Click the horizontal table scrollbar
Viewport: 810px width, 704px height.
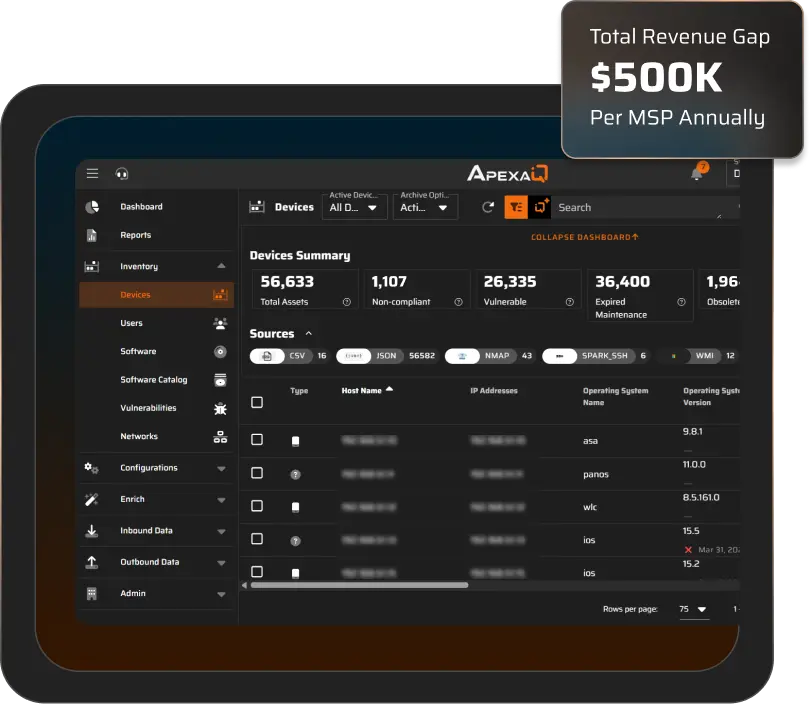pos(358,585)
